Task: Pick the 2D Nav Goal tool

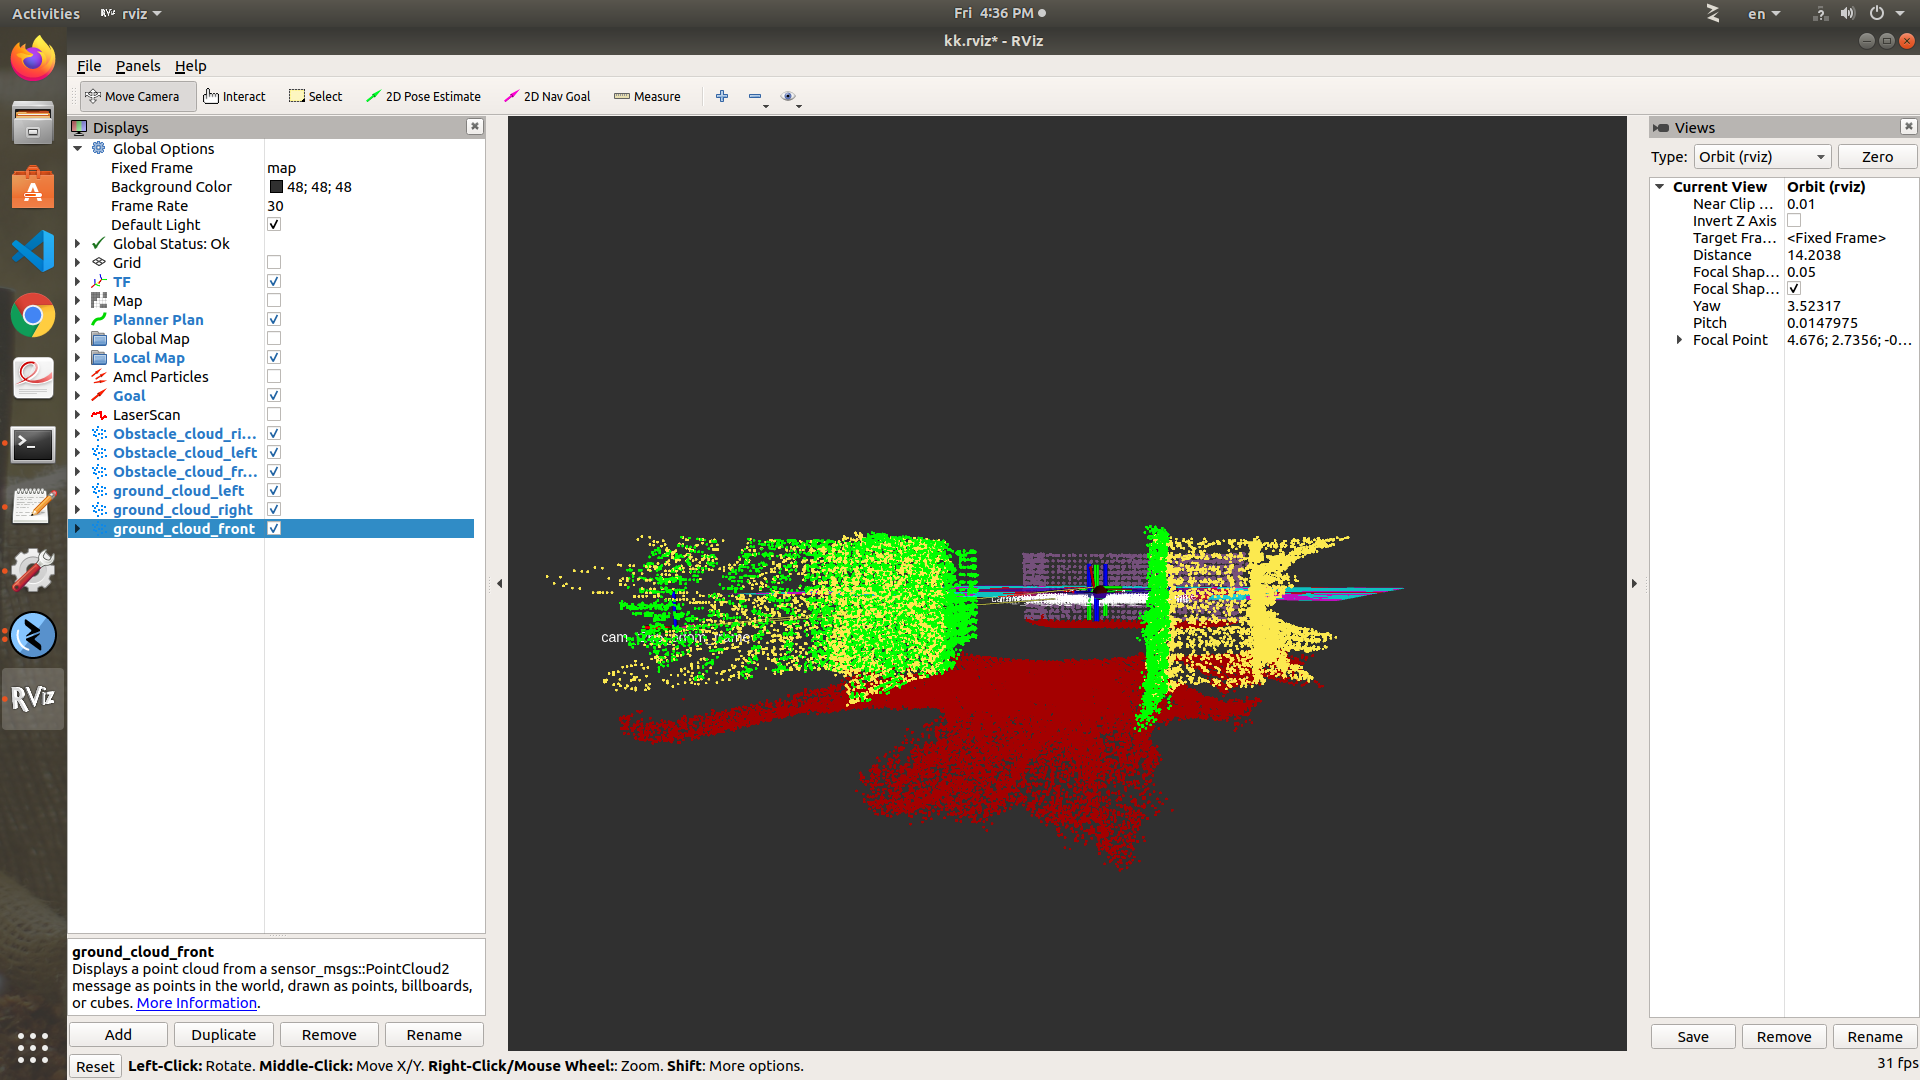Action: (547, 96)
